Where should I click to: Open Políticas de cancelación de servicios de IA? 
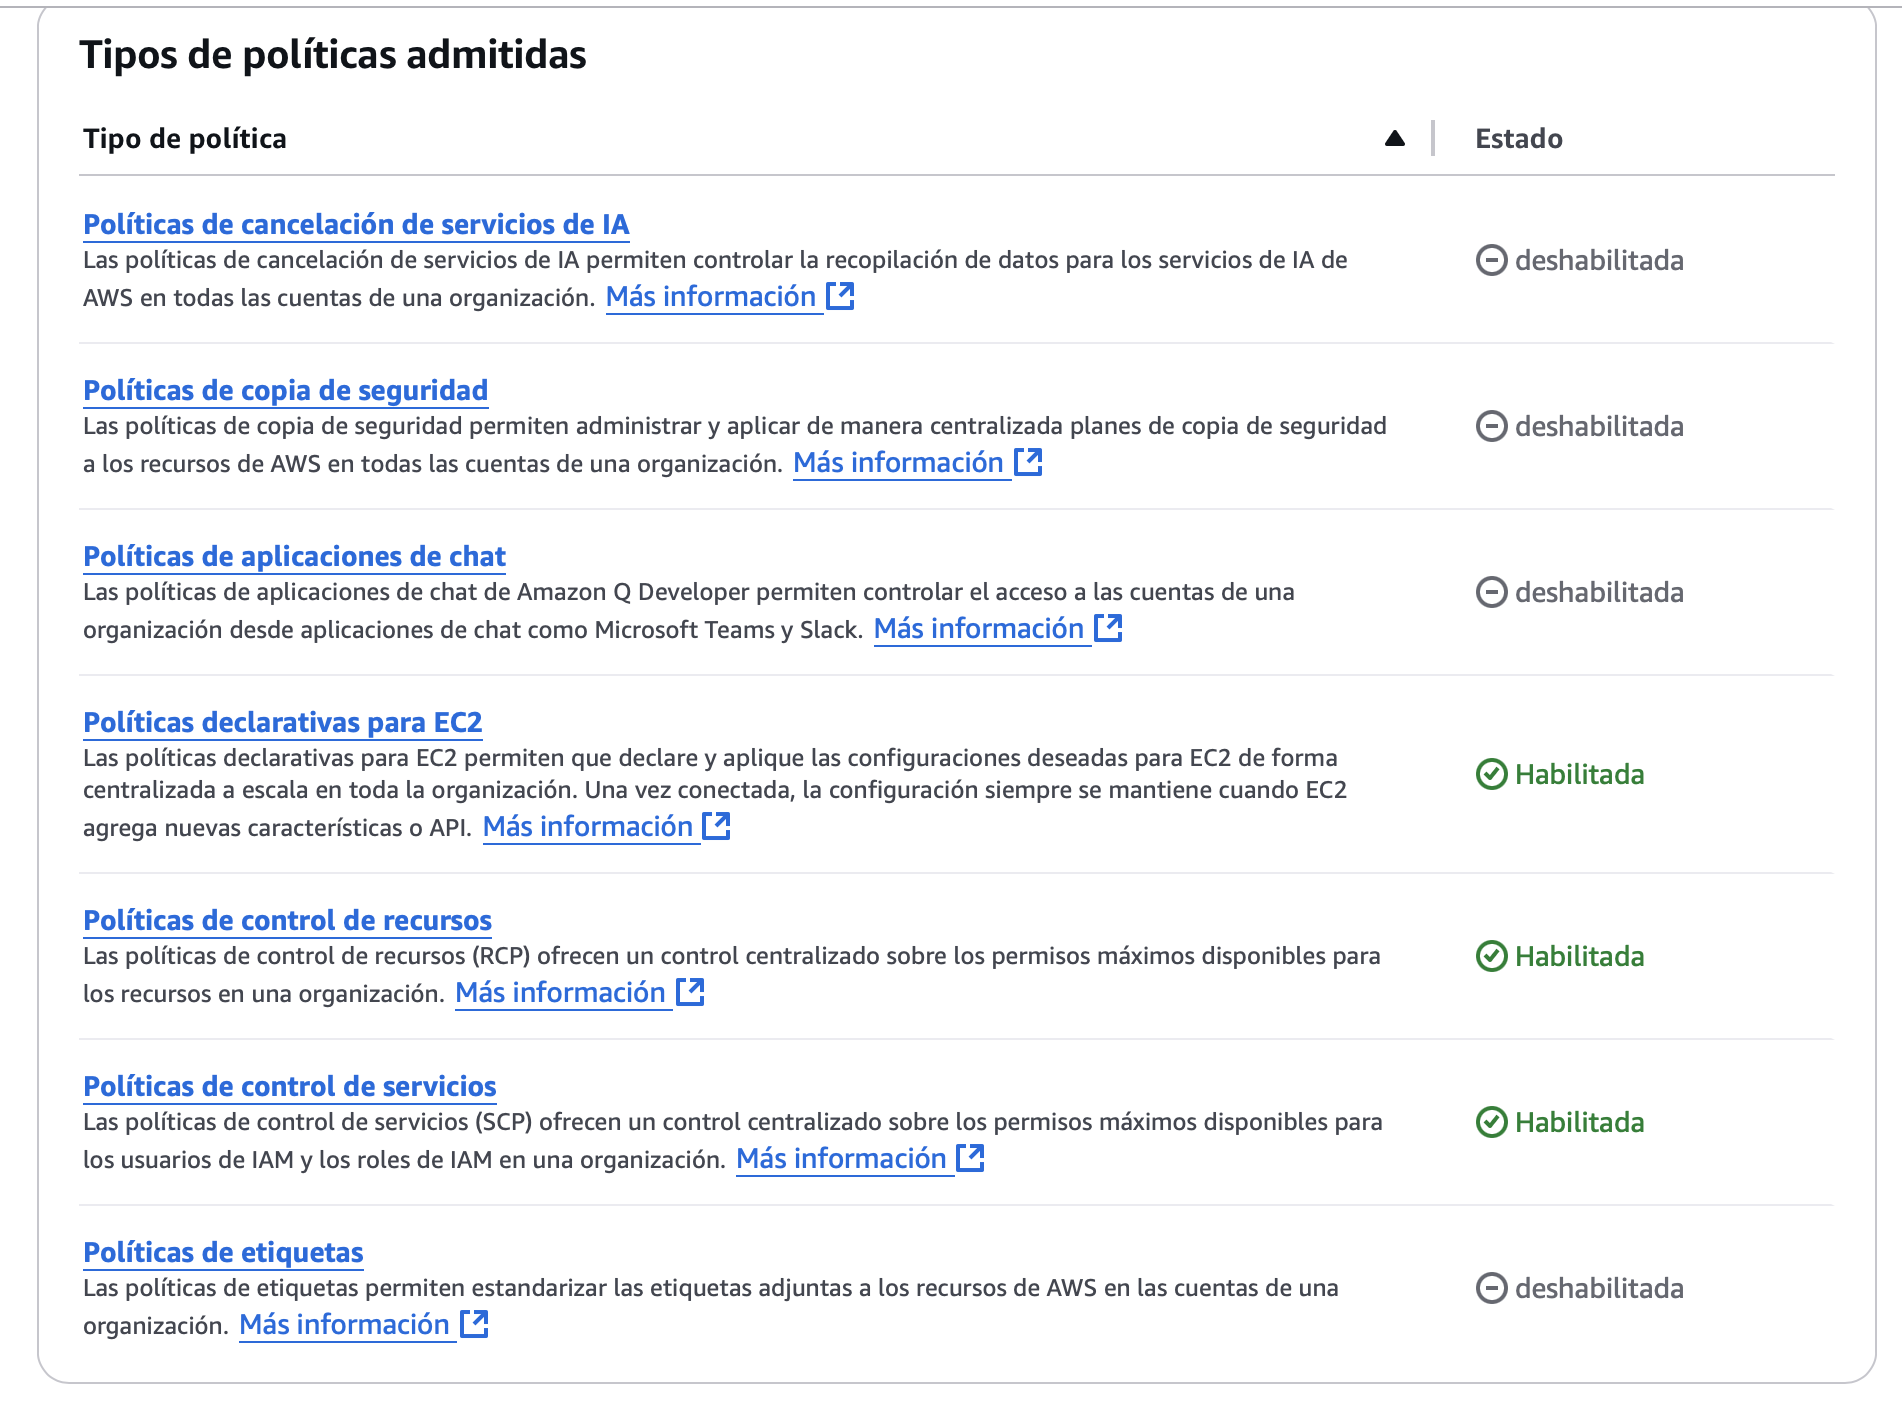[356, 224]
